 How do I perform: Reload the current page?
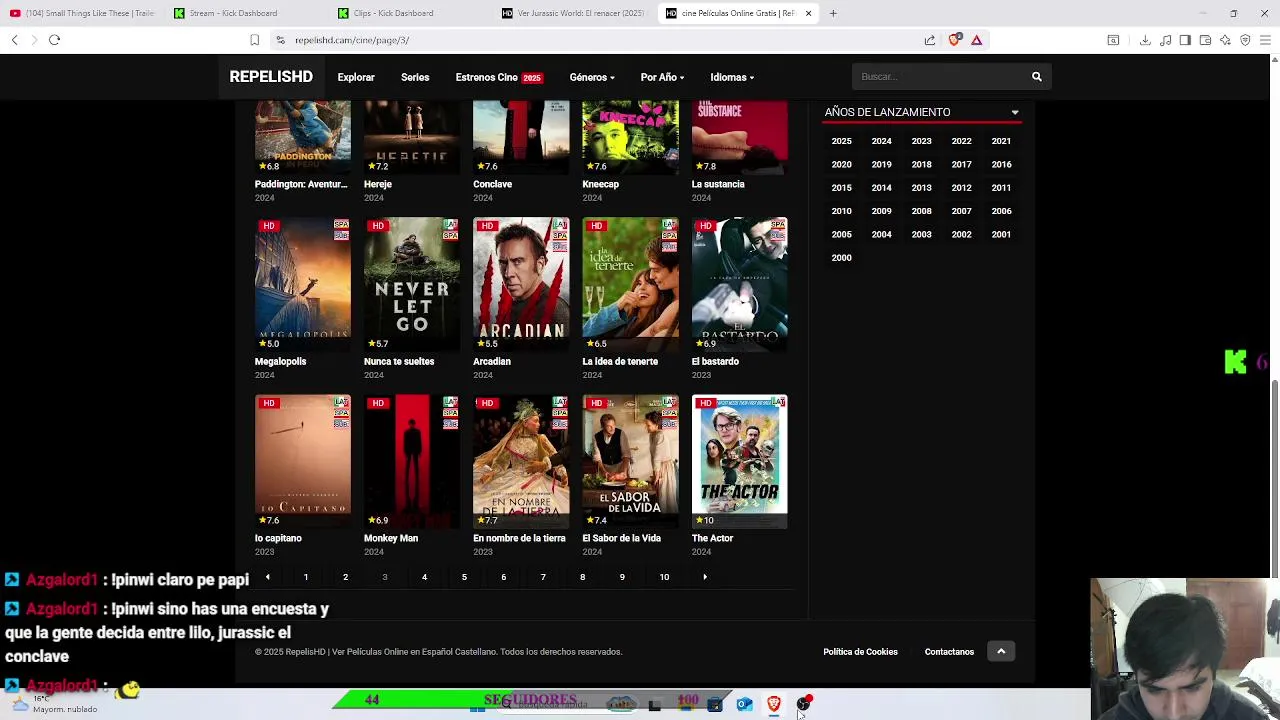click(x=55, y=40)
